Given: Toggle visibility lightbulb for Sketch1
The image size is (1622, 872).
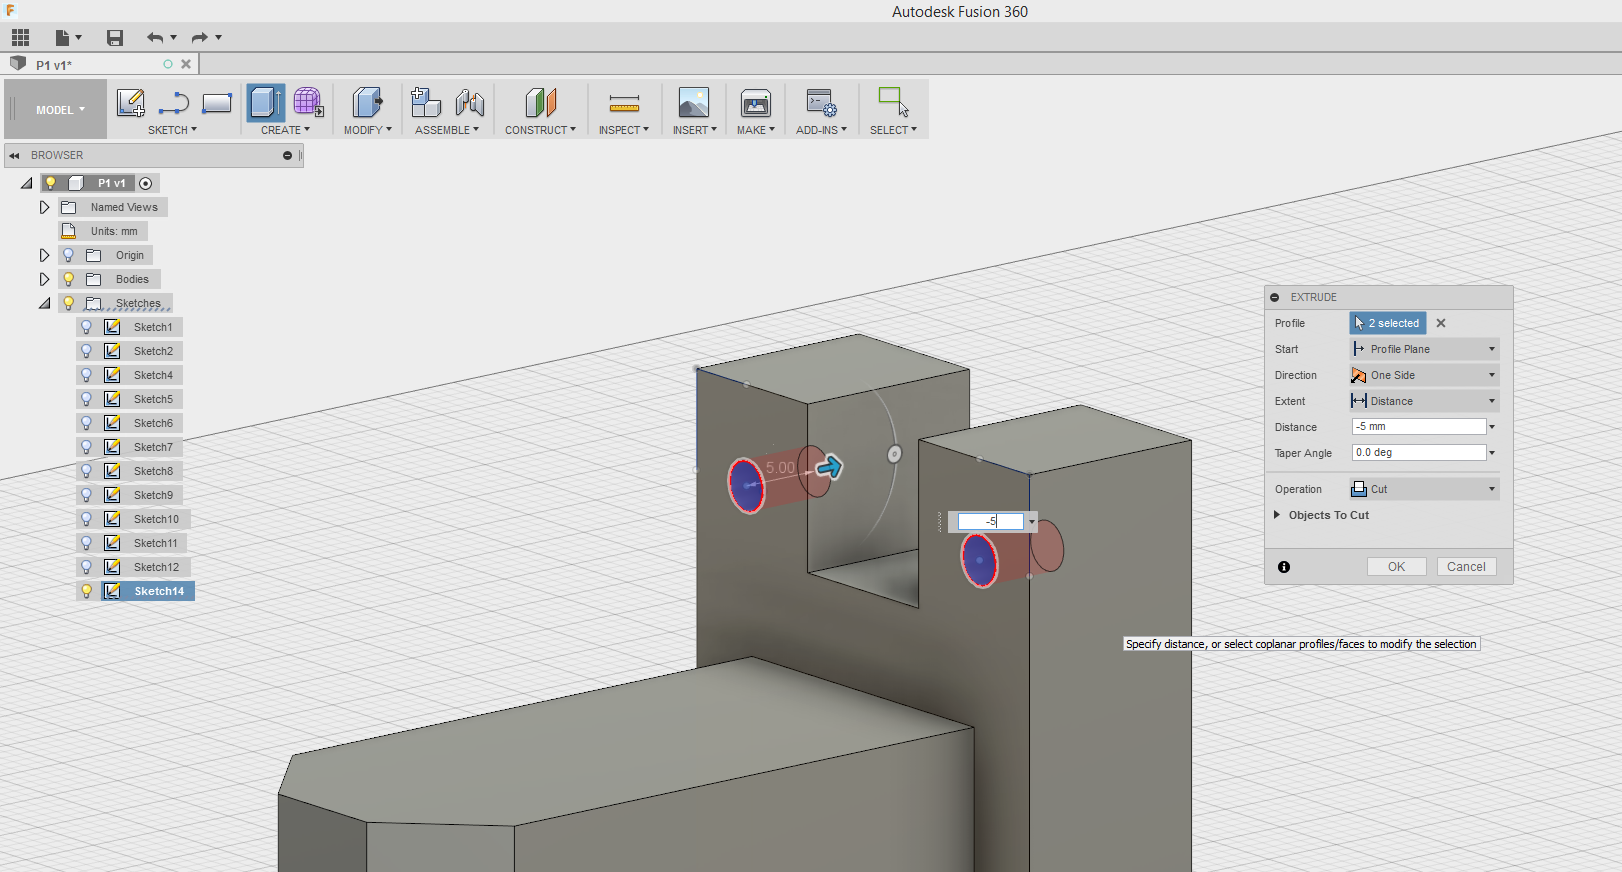Looking at the screenshot, I should (87, 327).
